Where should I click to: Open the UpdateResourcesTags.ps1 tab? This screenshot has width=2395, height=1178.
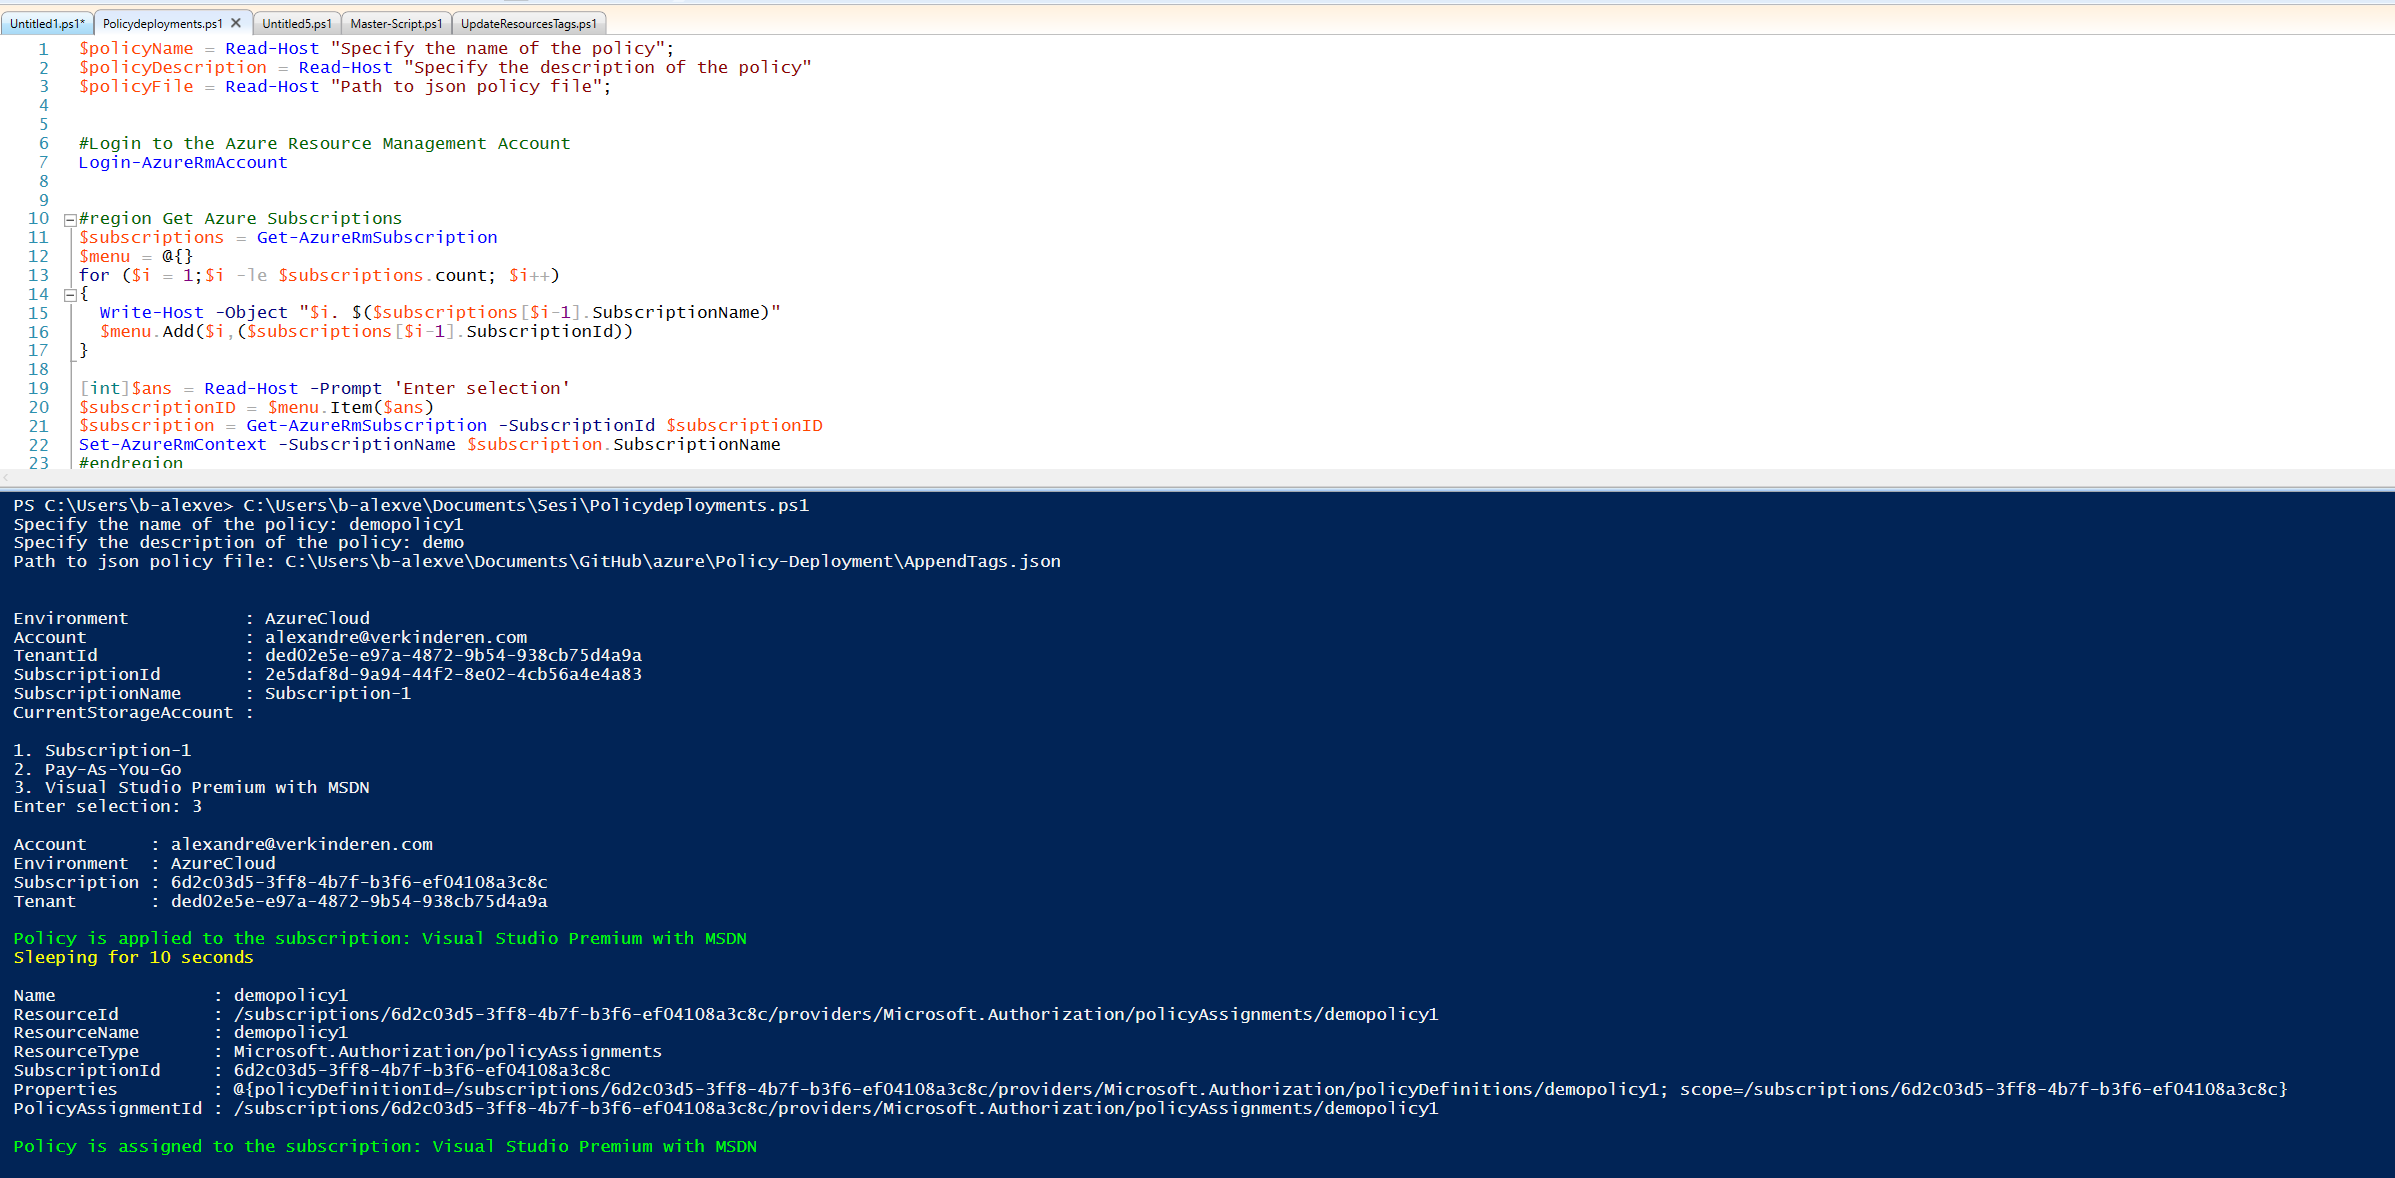click(x=528, y=23)
